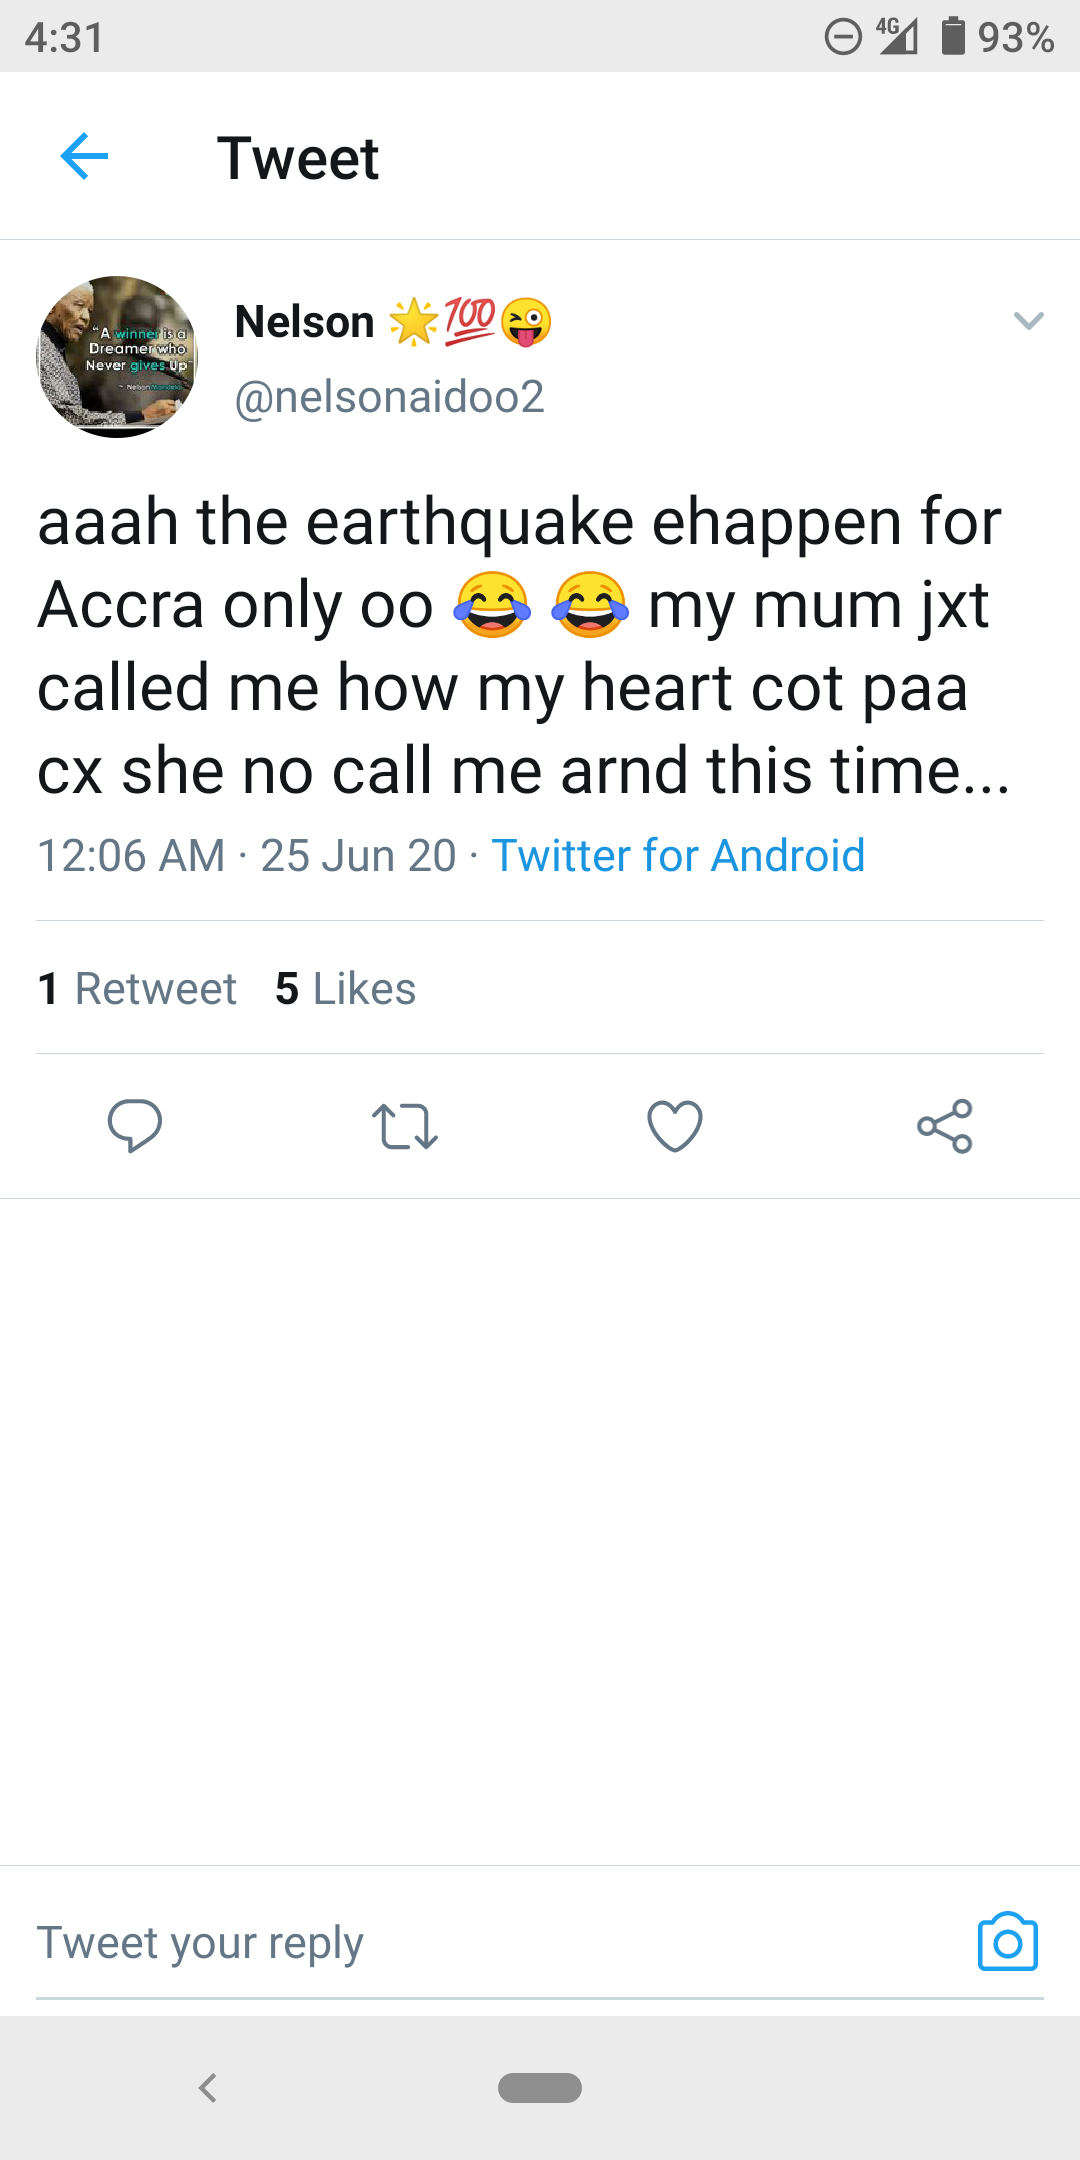Open Nelson's profile picture
1080x2160 pixels.
117,357
